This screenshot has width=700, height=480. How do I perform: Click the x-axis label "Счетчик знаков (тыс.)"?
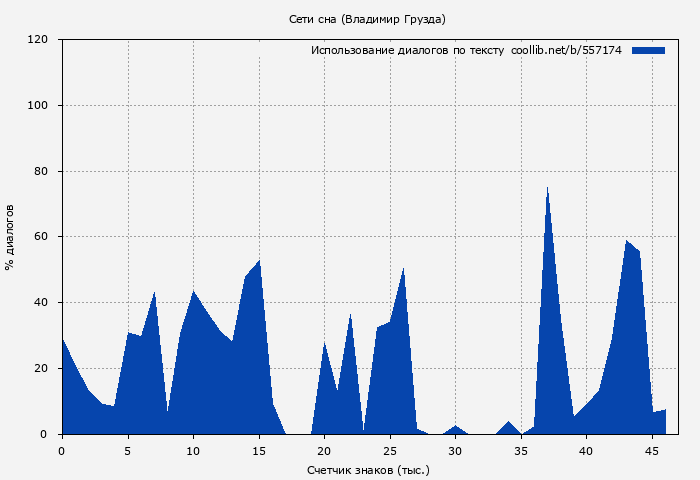coord(367,469)
